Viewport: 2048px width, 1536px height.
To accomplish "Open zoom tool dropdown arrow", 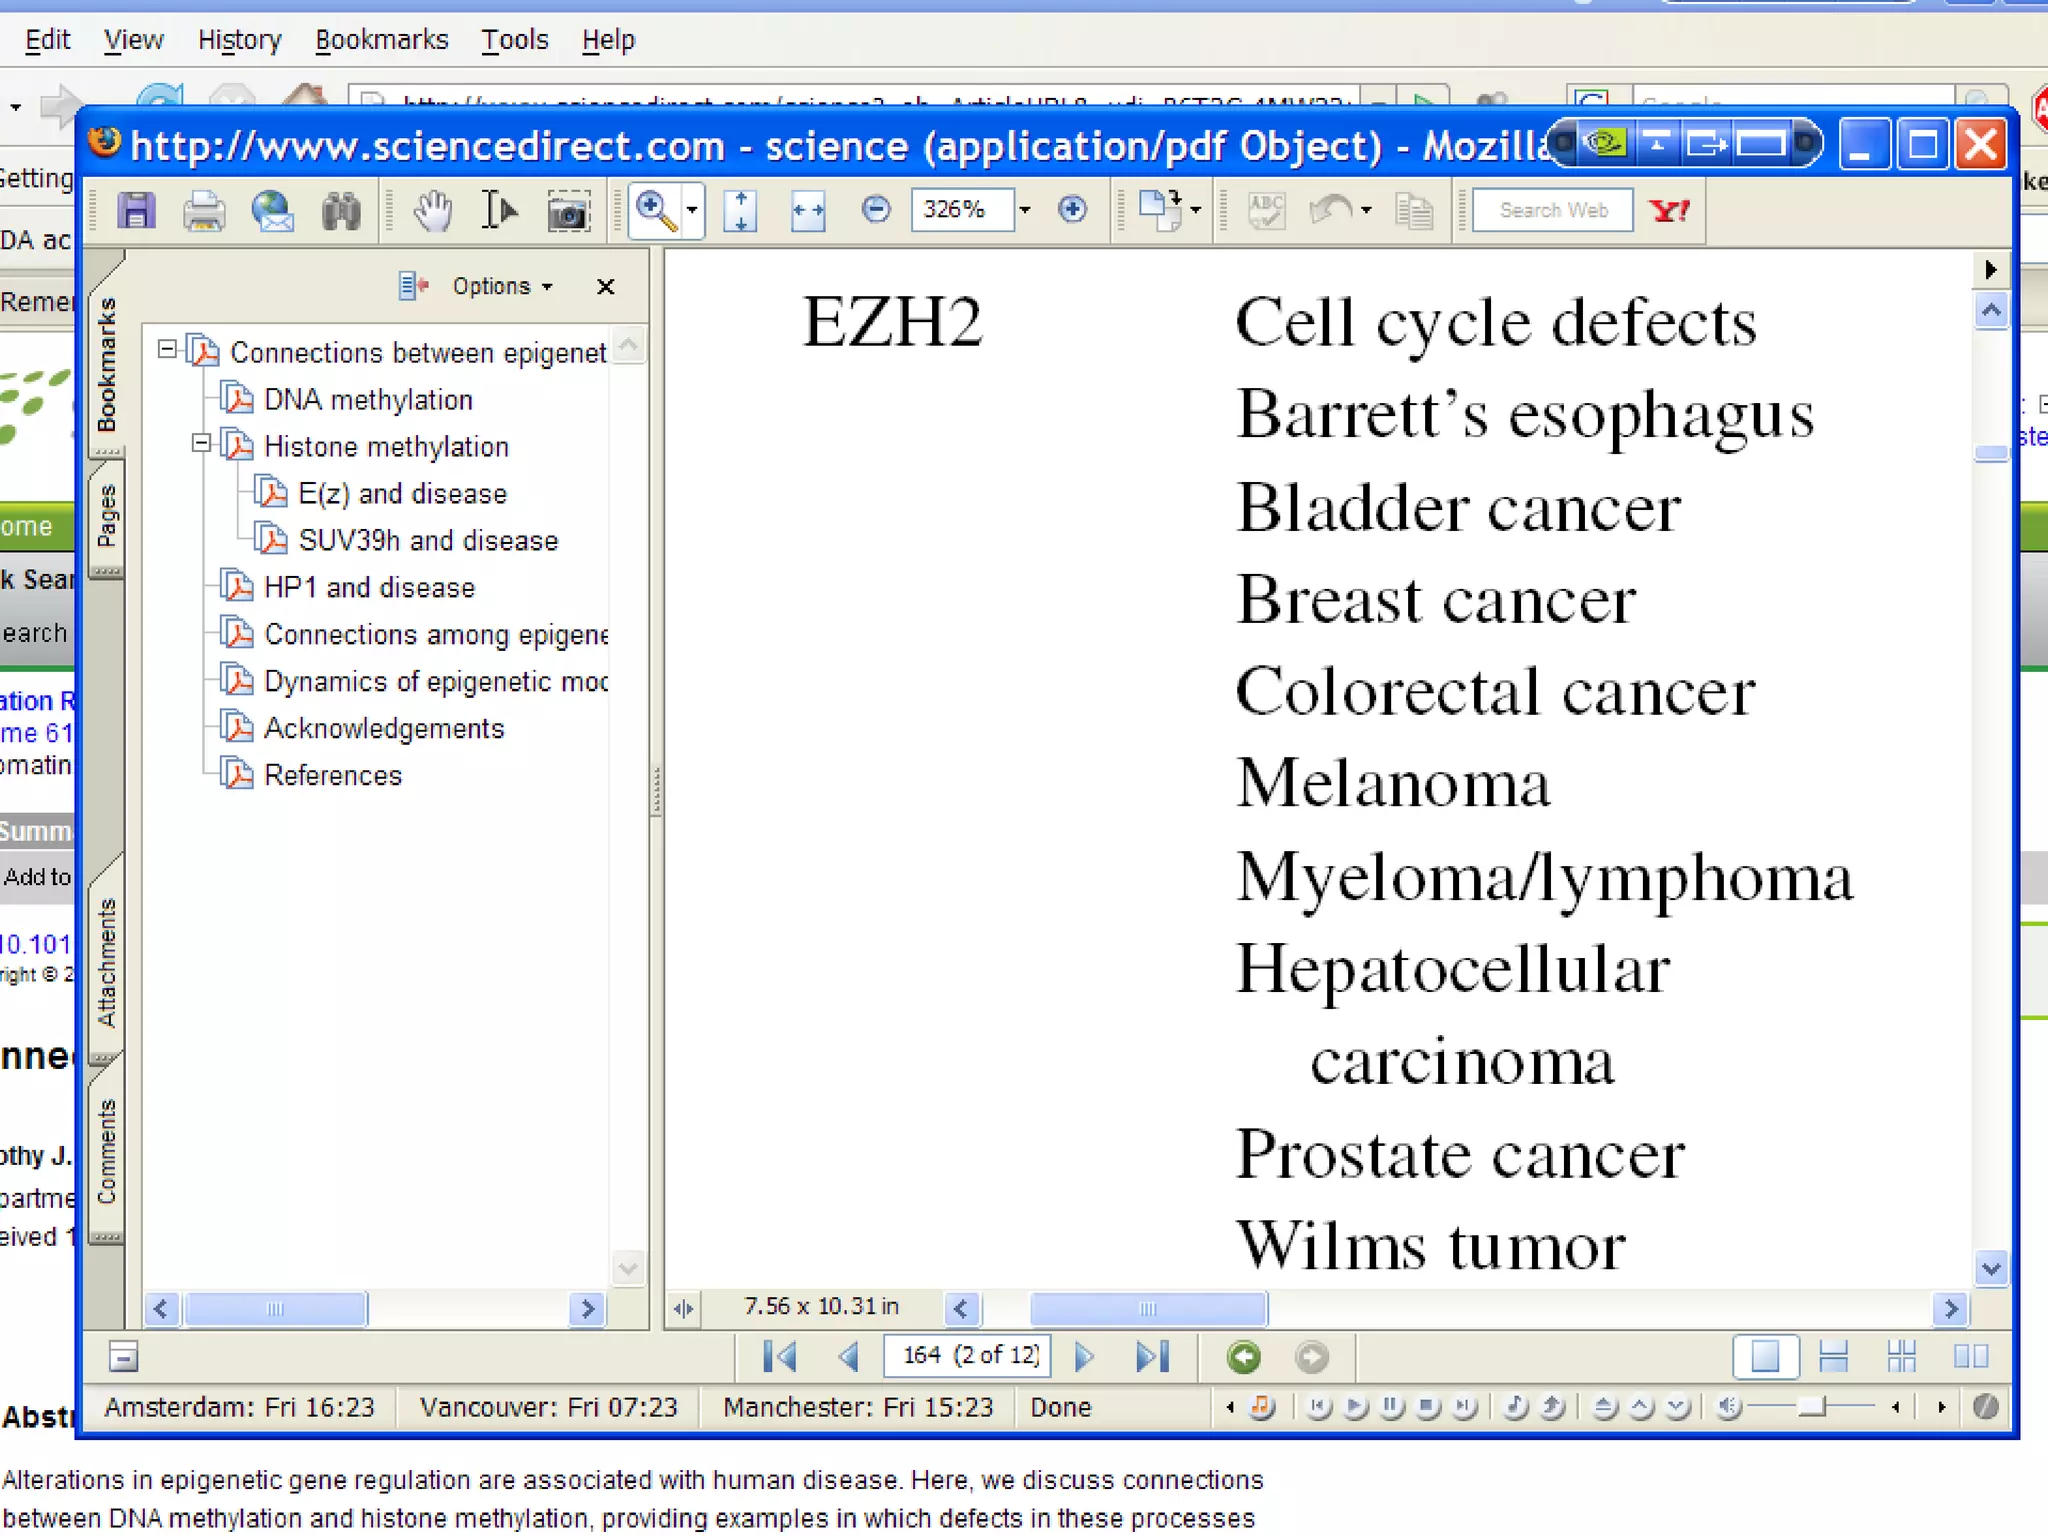I will (x=691, y=211).
